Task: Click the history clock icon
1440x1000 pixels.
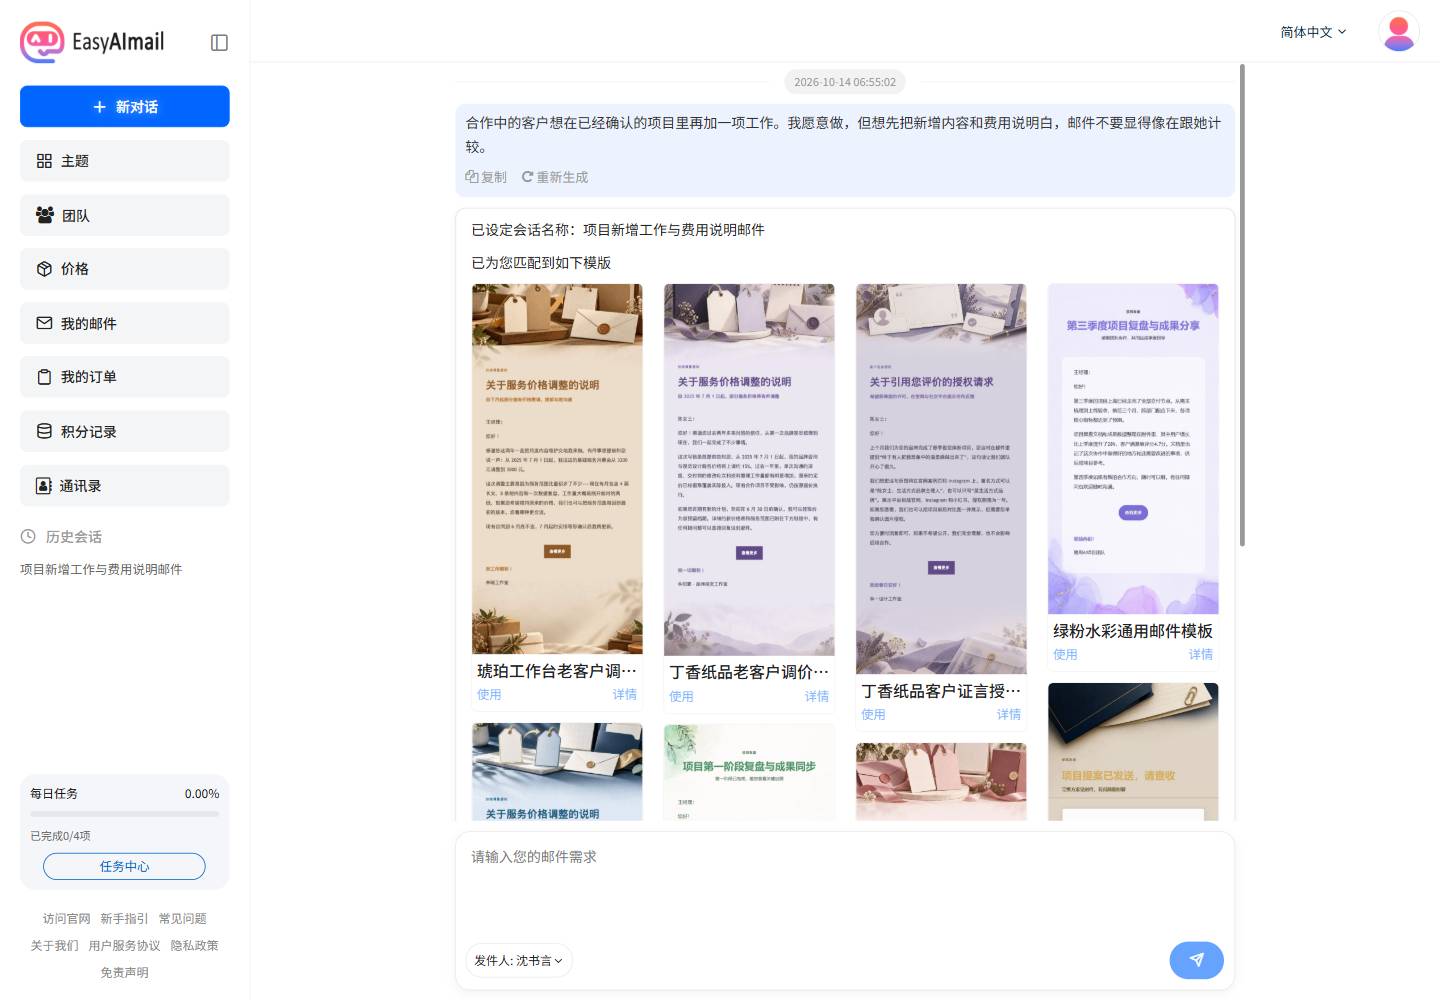Action: (28, 537)
